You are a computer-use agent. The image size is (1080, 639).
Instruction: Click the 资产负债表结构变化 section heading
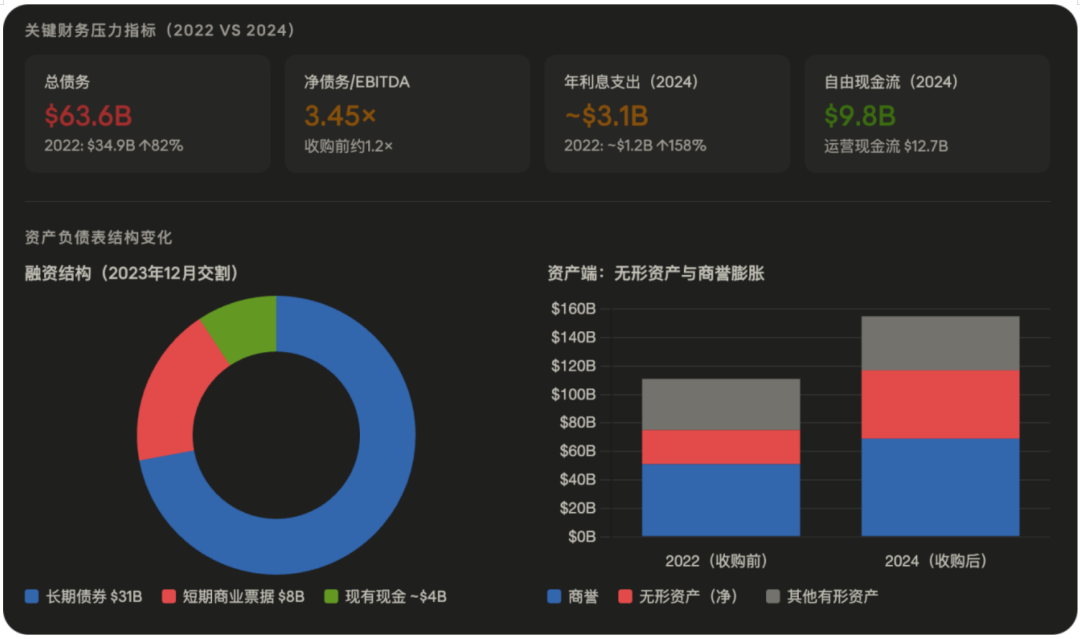[x=98, y=237]
